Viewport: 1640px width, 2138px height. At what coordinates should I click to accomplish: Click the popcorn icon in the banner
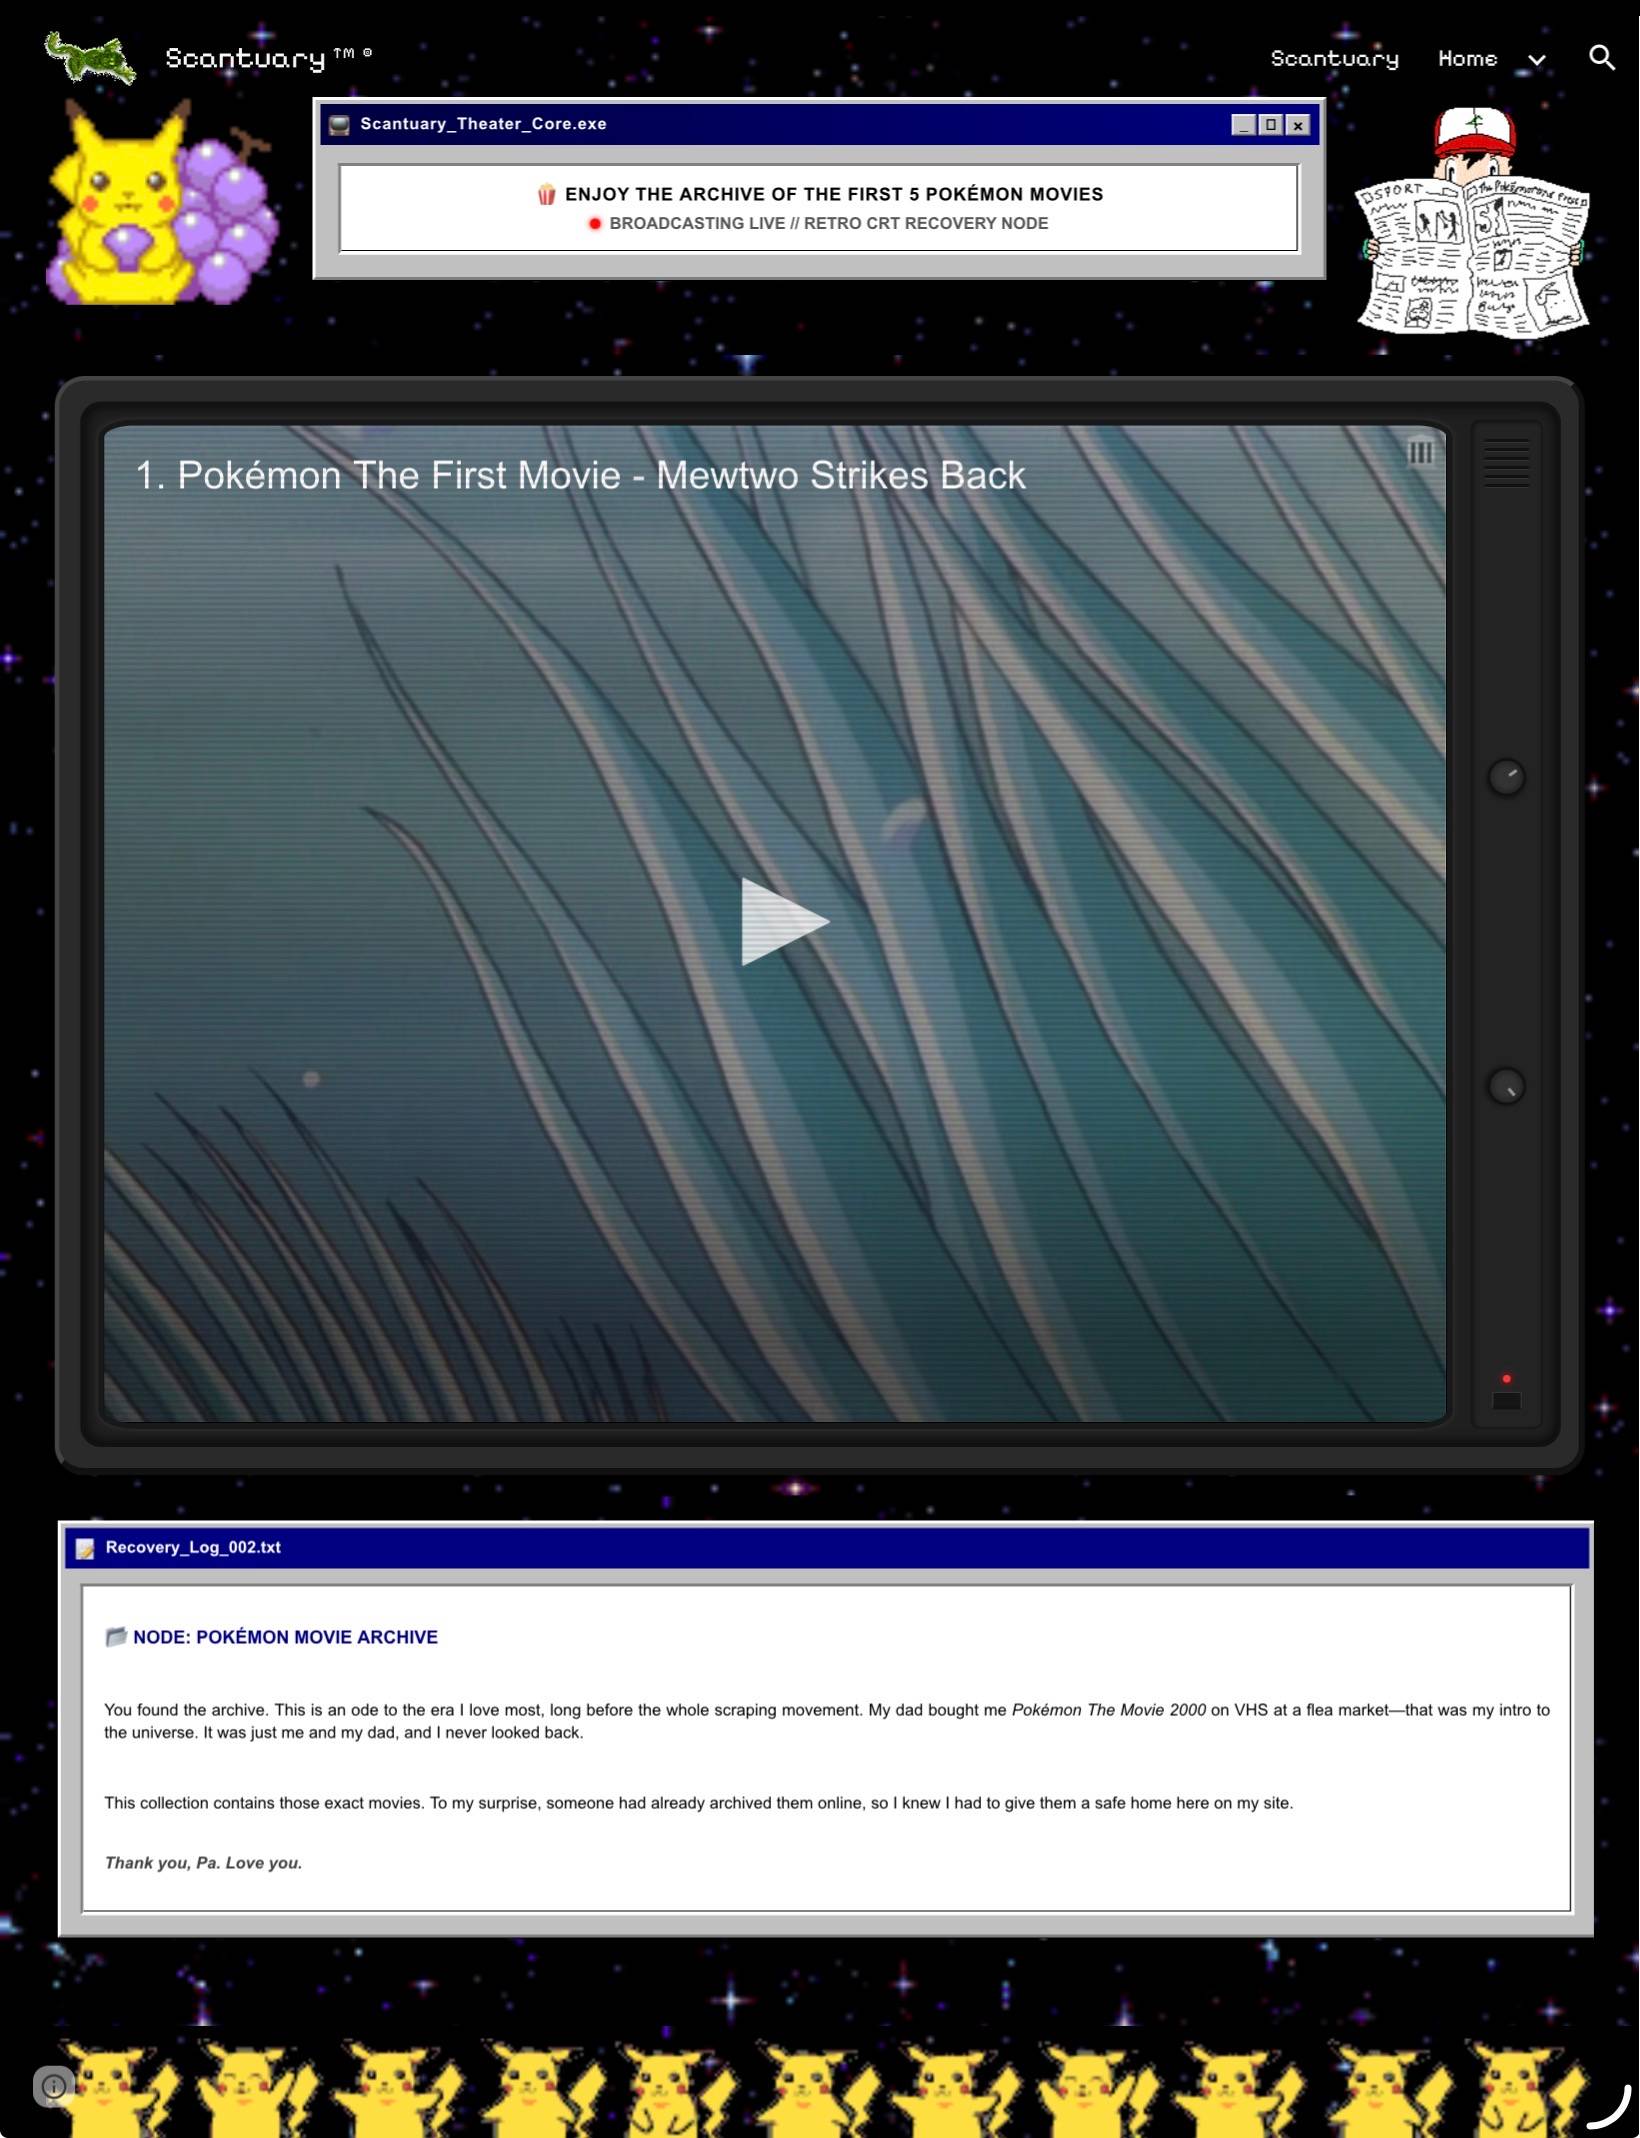(546, 194)
